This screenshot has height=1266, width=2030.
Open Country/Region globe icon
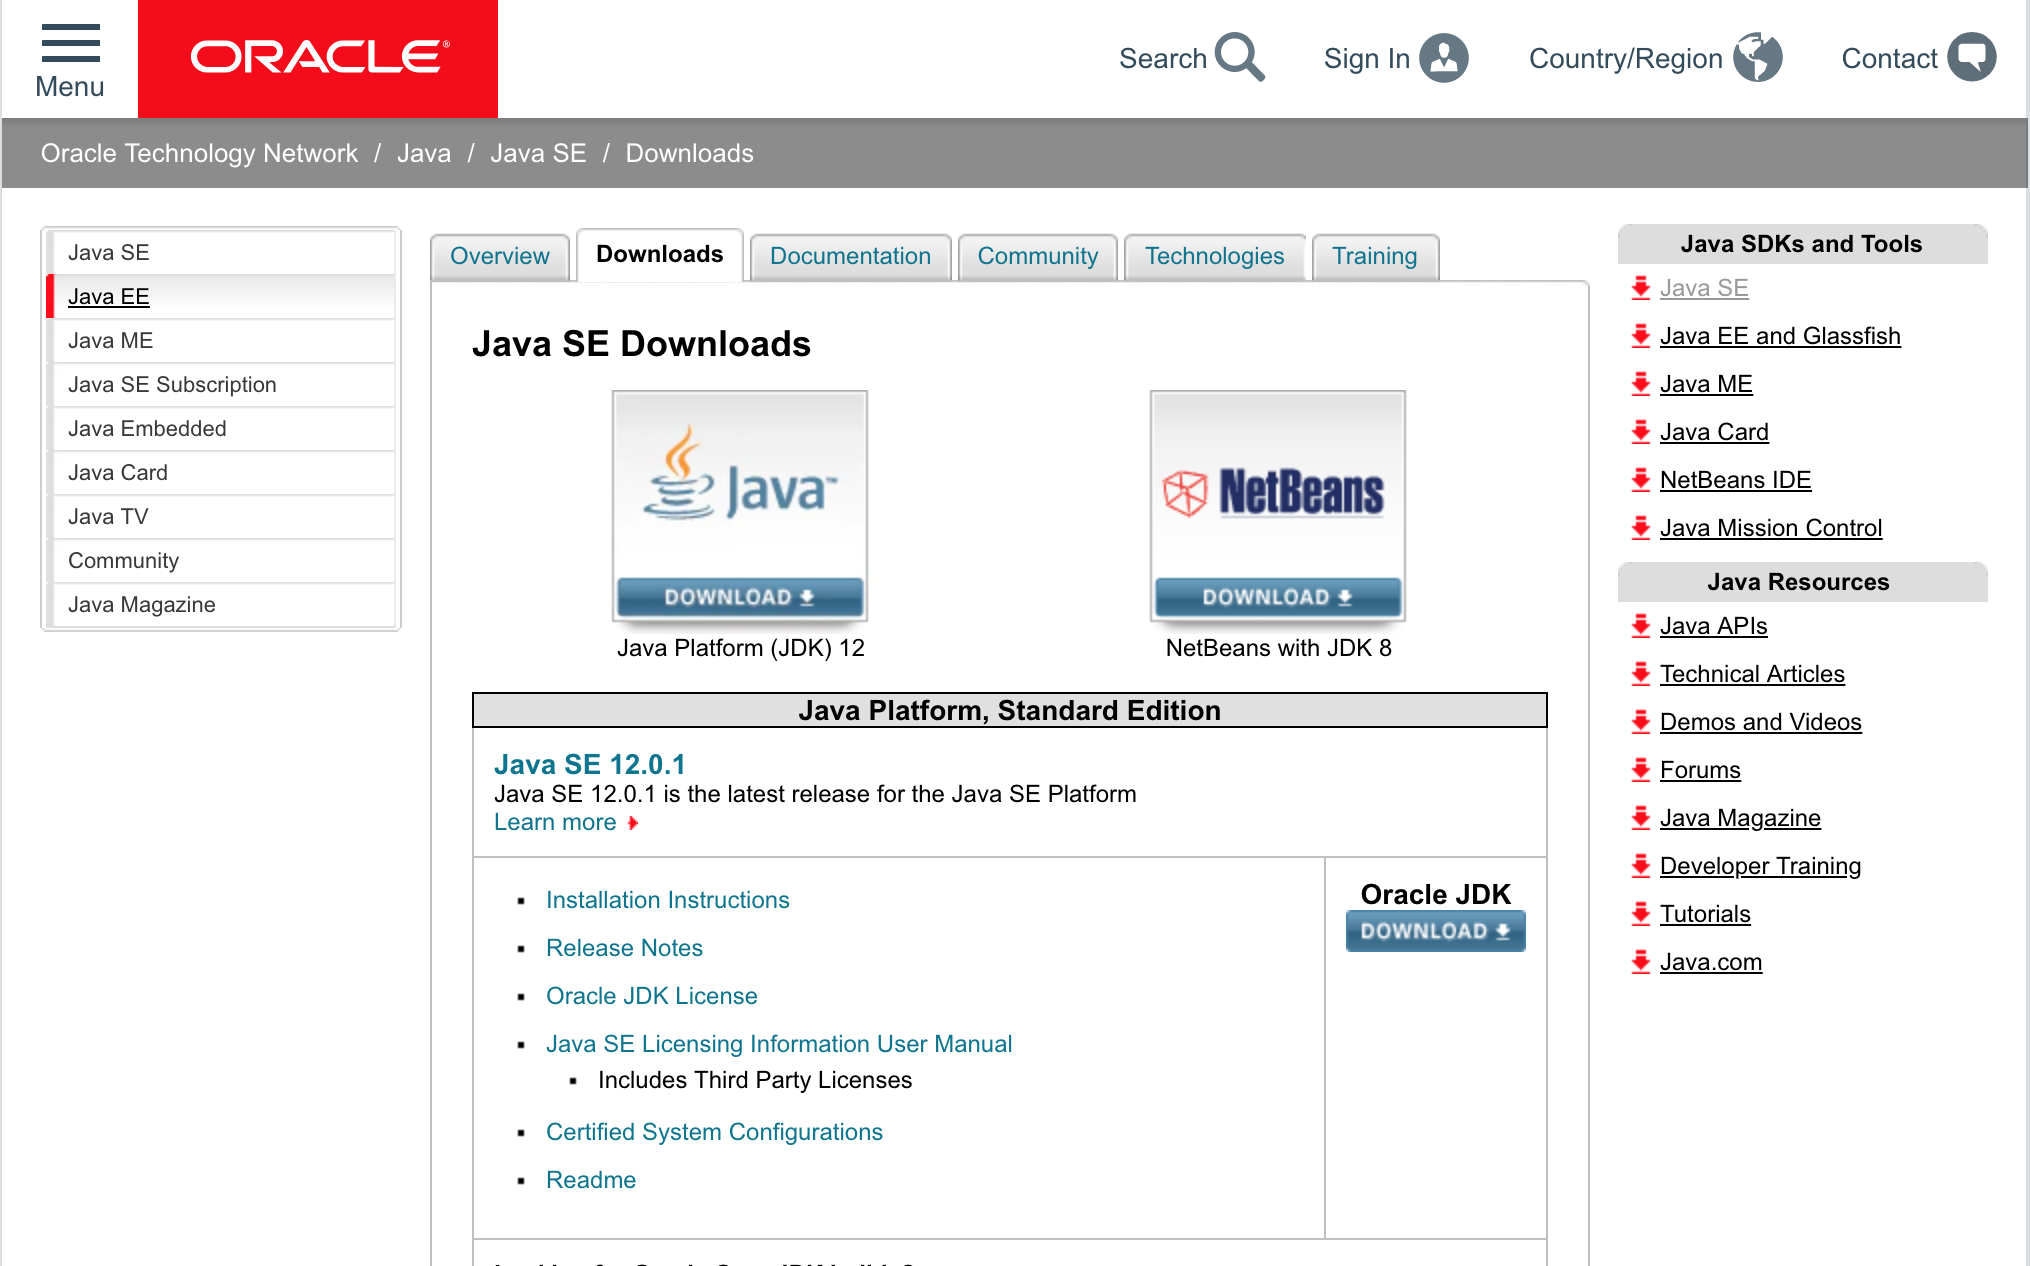(1757, 58)
